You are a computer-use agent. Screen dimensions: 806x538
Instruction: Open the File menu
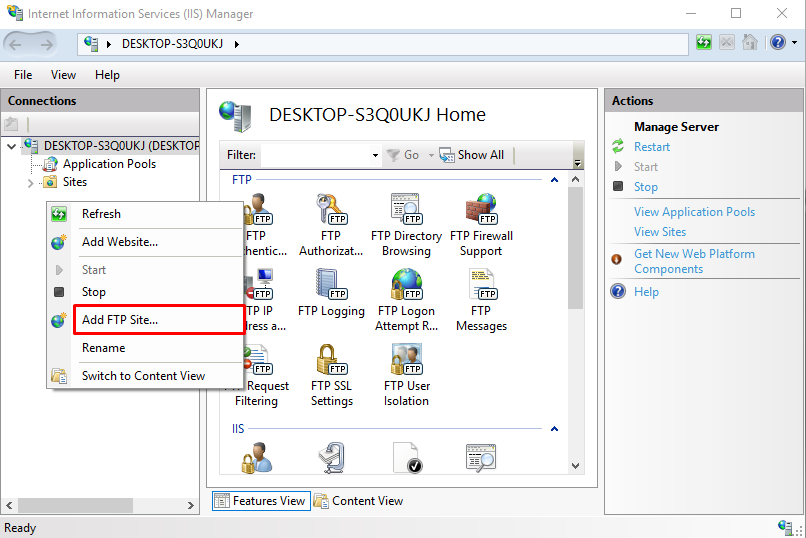coord(23,75)
